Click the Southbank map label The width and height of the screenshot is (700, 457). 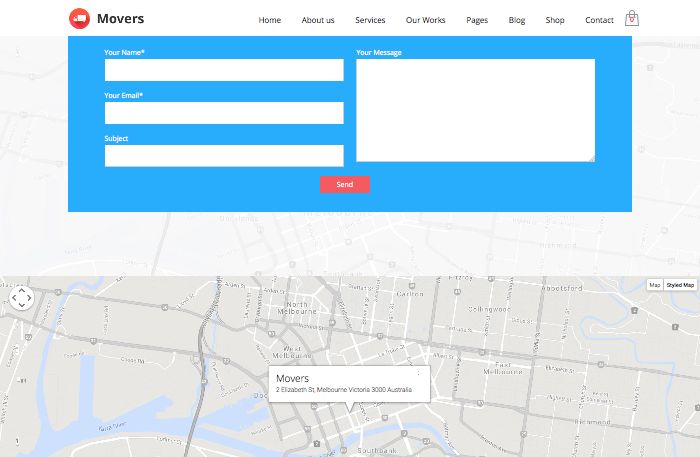[x=377, y=451]
